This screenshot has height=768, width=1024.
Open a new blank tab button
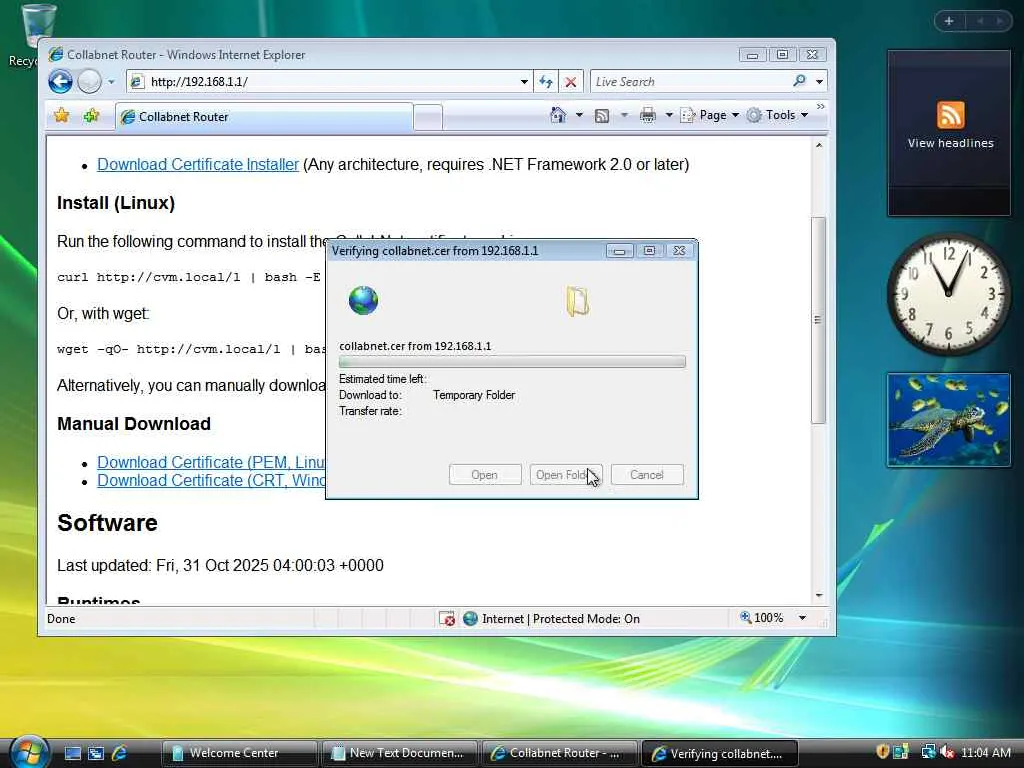pyautogui.click(x=428, y=118)
